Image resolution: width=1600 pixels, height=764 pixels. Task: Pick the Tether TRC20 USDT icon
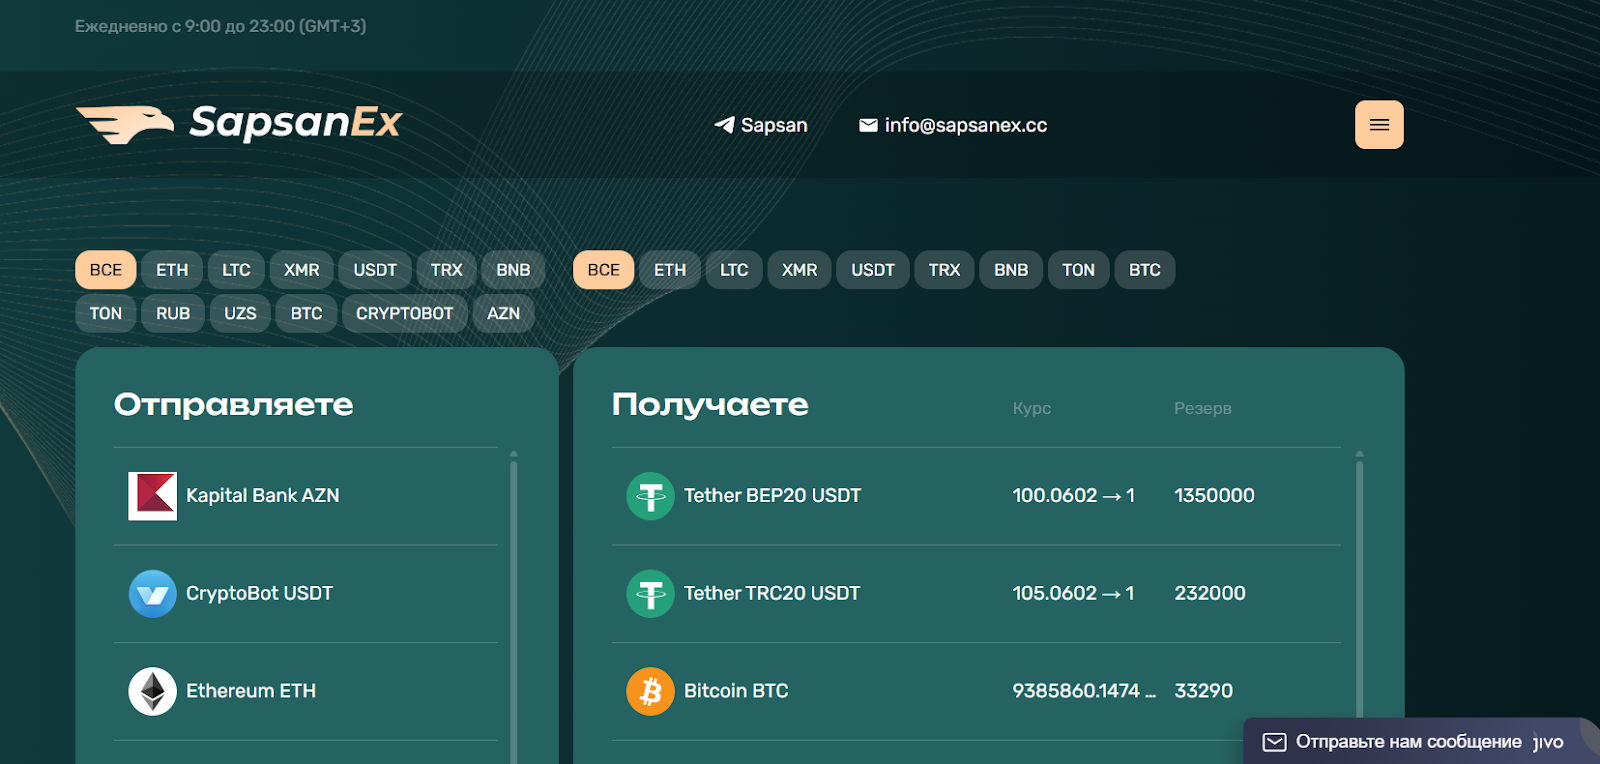tap(651, 594)
